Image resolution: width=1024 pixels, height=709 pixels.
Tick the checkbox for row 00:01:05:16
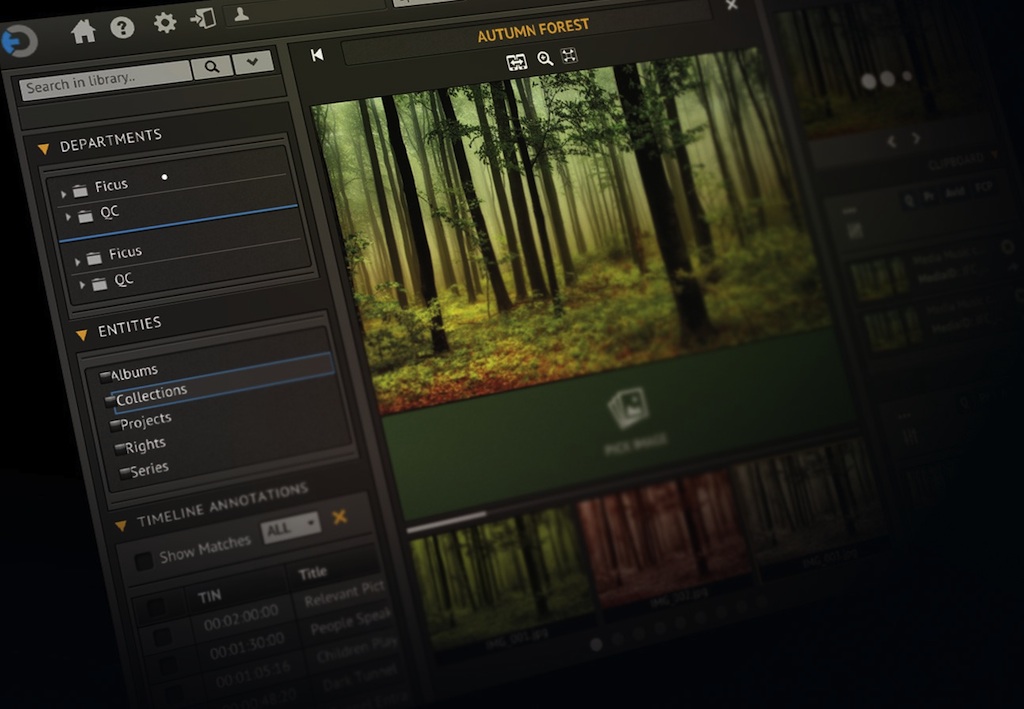click(175, 693)
